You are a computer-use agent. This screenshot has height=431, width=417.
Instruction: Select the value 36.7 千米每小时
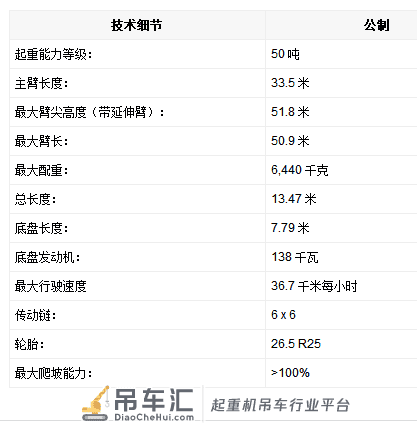tap(314, 286)
